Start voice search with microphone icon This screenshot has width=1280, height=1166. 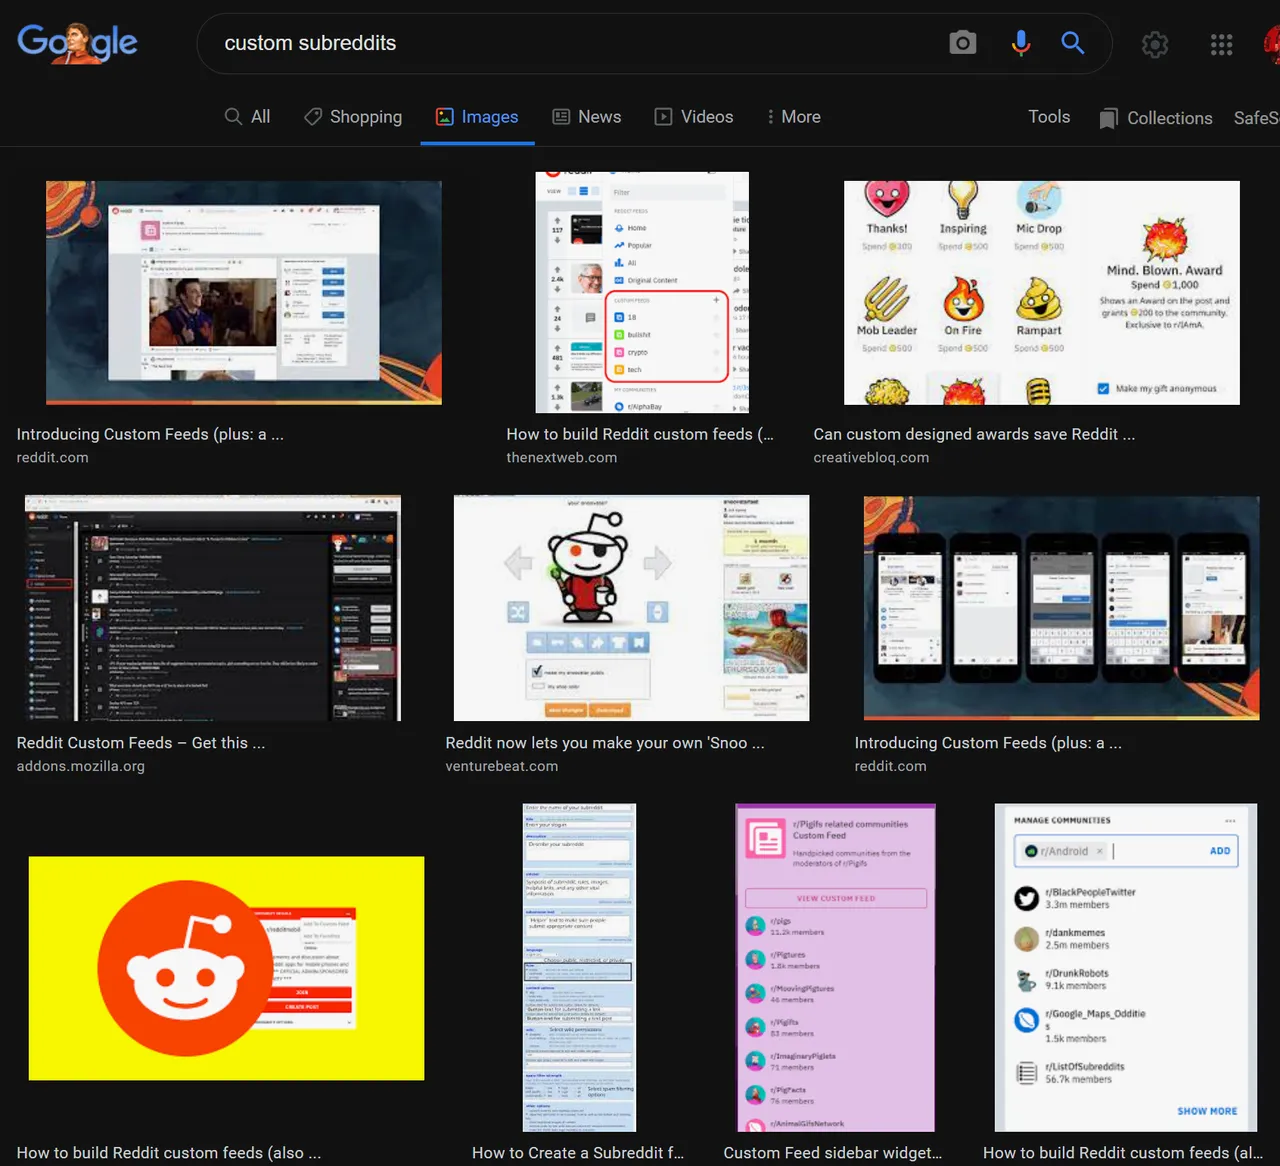tap(1020, 43)
